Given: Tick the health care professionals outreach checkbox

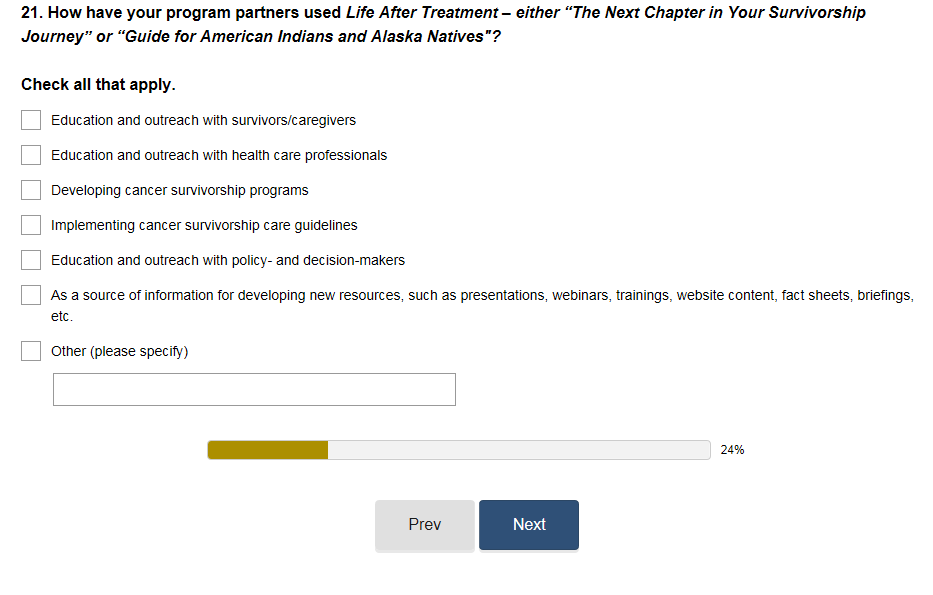Looking at the screenshot, I should 31,155.
